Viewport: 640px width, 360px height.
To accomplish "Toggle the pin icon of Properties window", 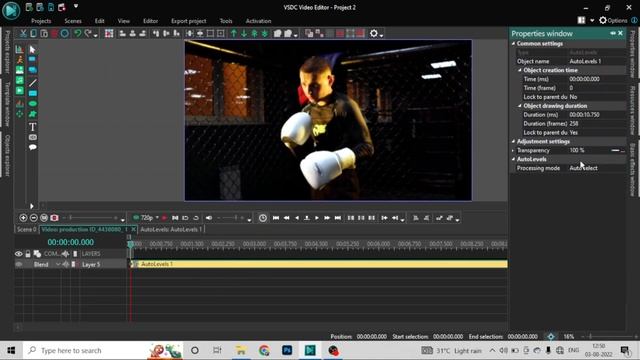I will click(x=613, y=33).
